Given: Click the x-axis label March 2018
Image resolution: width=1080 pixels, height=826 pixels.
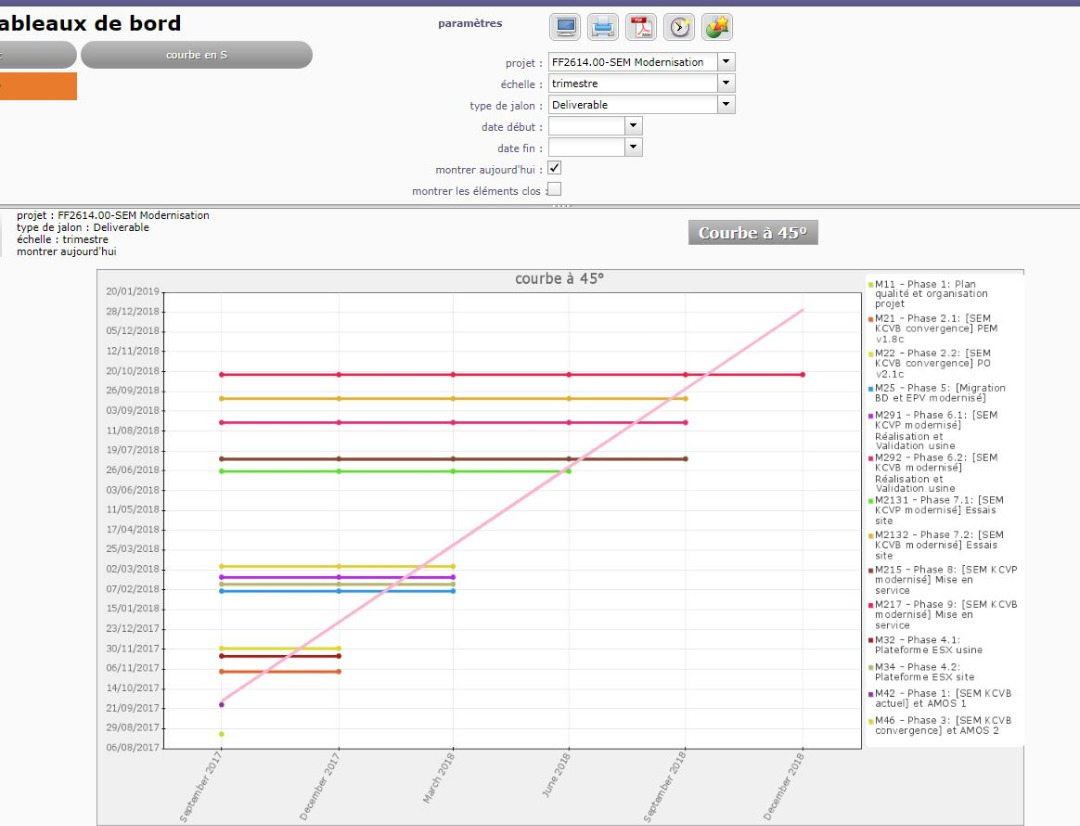Looking at the screenshot, I should click(x=439, y=778).
